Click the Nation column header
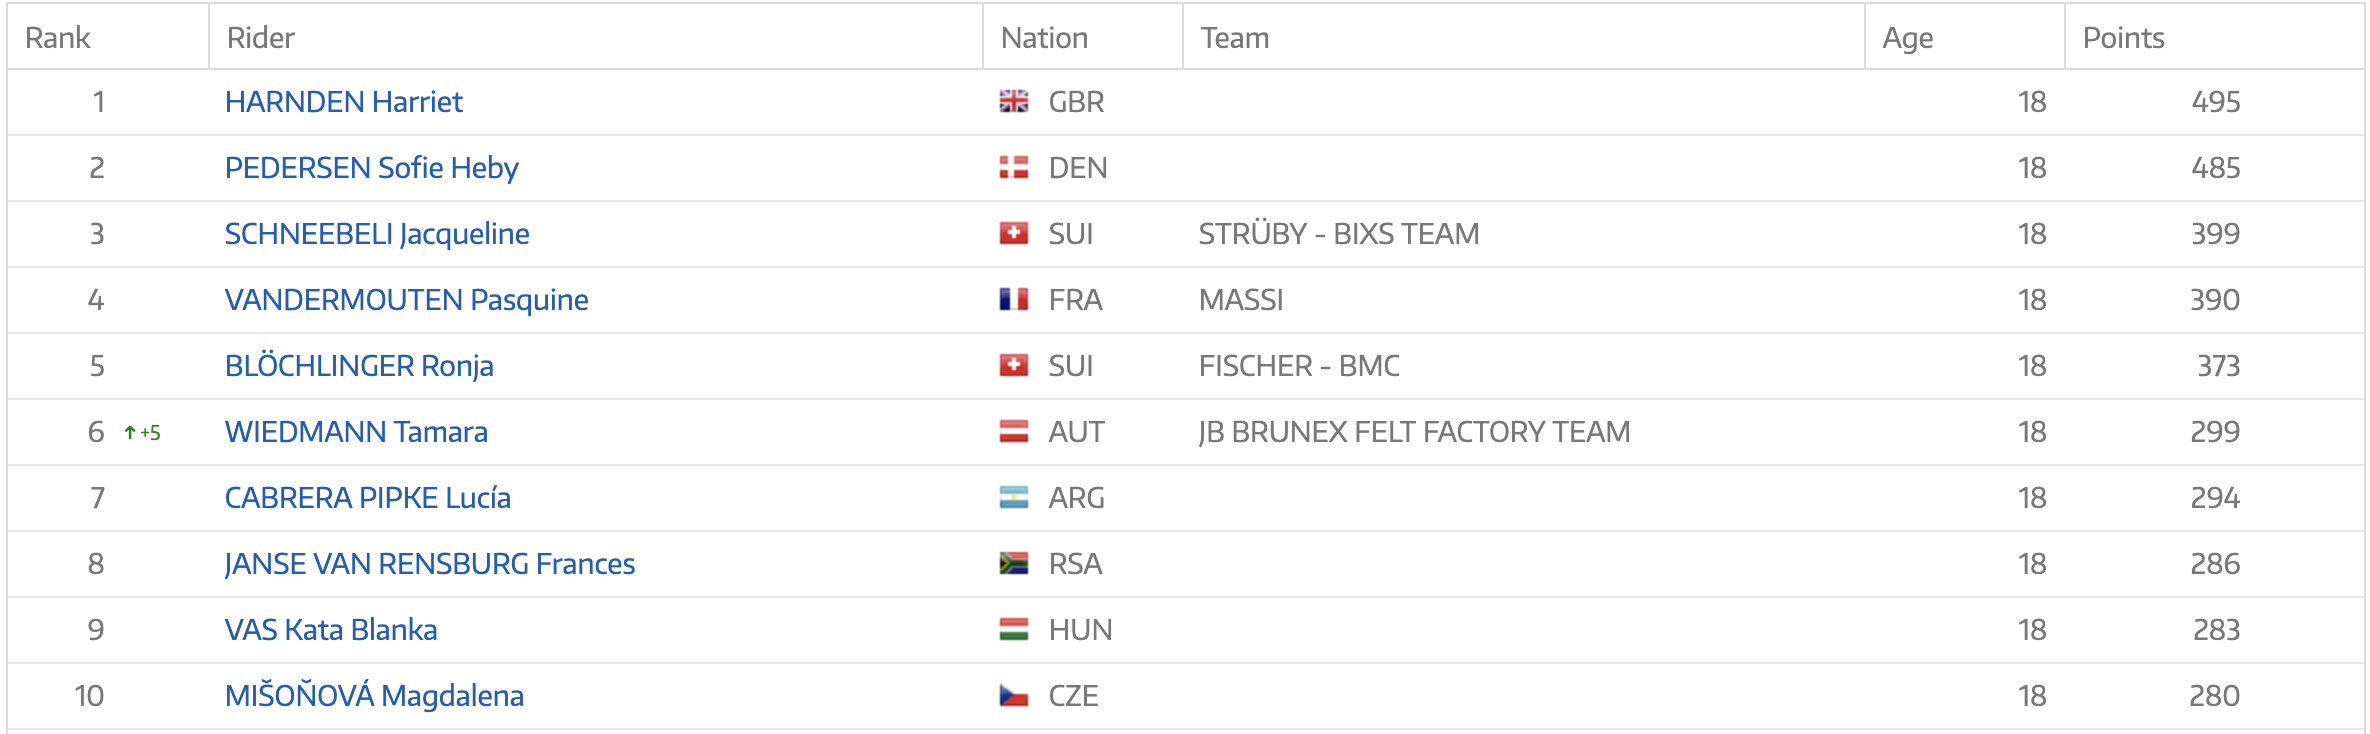Image resolution: width=2370 pixels, height=734 pixels. (1044, 38)
